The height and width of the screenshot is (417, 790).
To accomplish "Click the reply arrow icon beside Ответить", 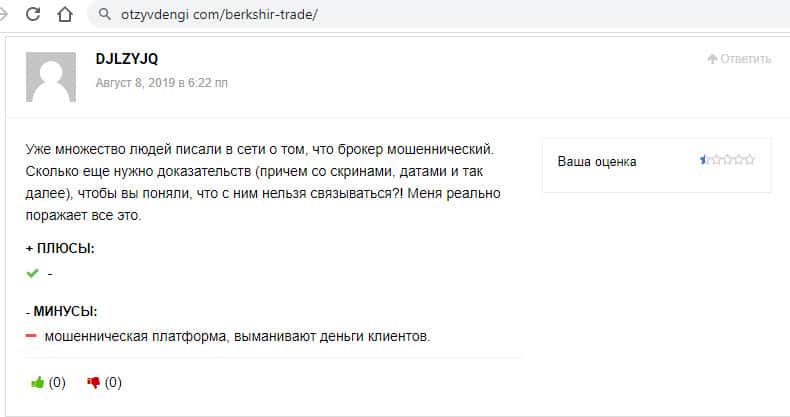I will coord(712,59).
